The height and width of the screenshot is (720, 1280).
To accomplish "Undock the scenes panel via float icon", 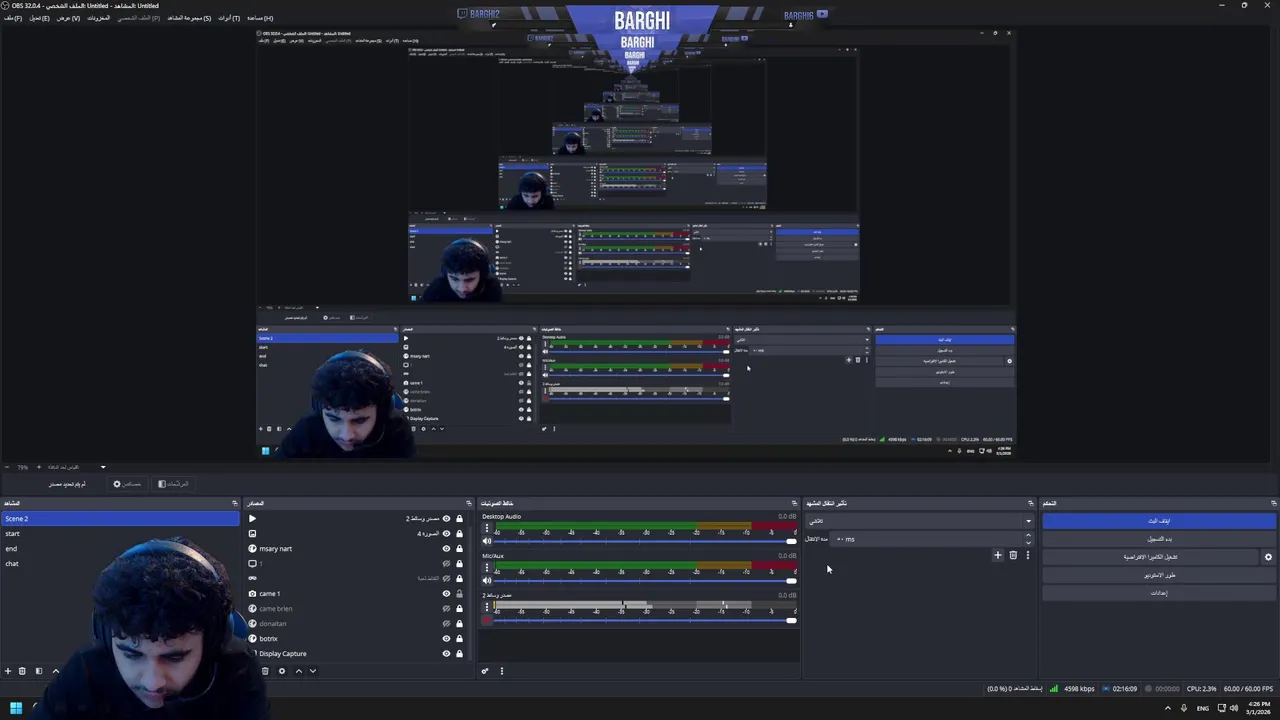I will click(x=235, y=503).
